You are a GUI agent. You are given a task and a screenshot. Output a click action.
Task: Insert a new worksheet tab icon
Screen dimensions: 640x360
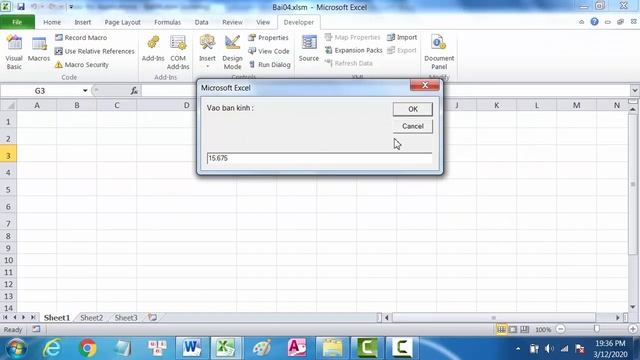(x=152, y=317)
